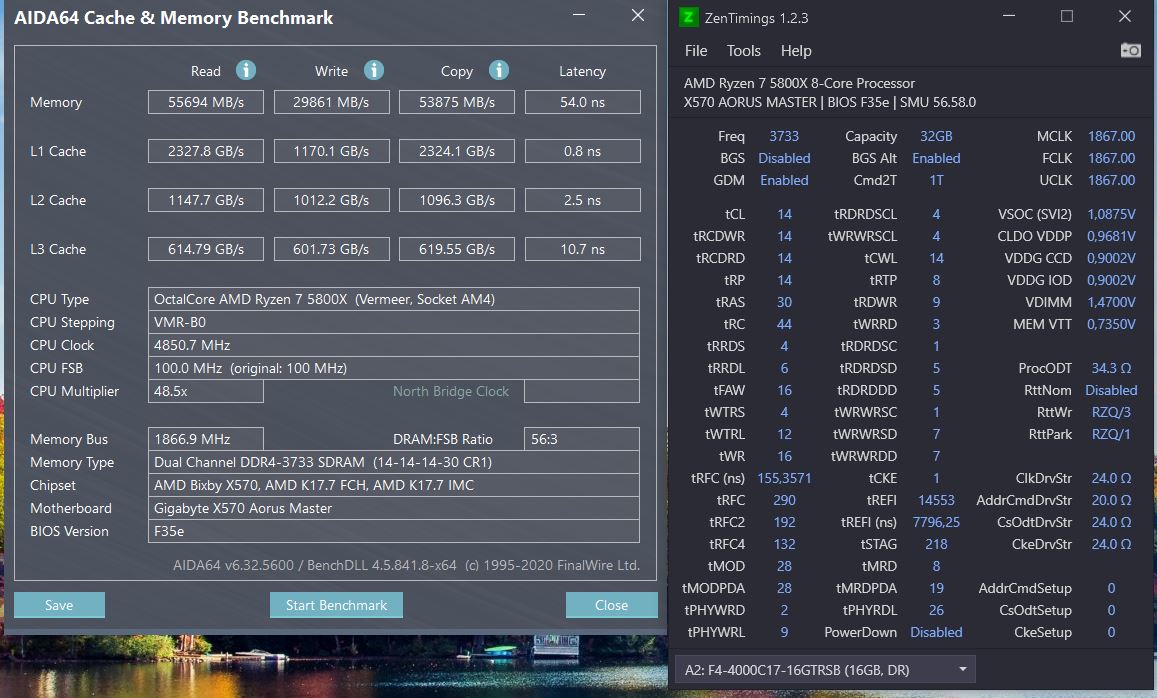Click the tREFI value 14553
1157x698 pixels.
click(x=936, y=500)
